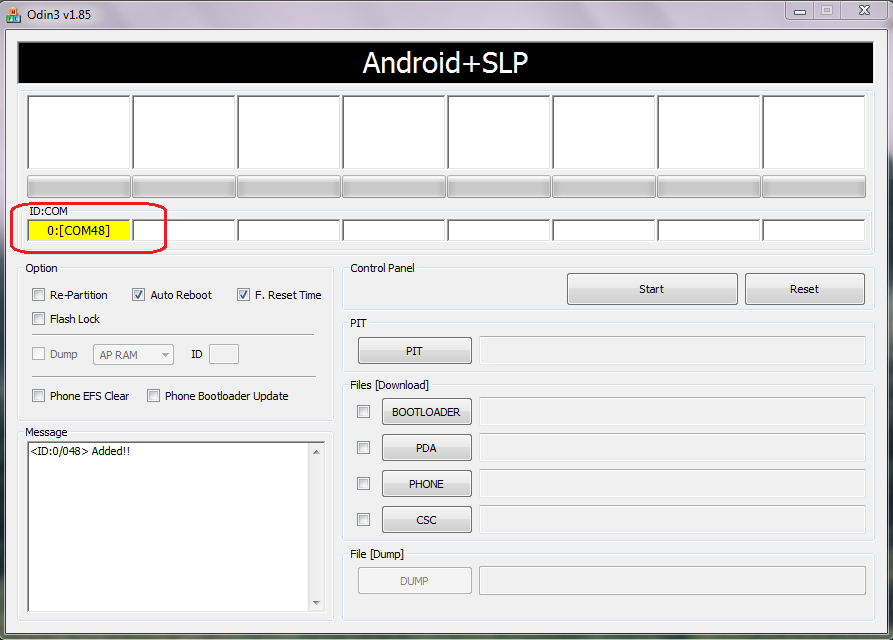
Task: Enable Phone Bootloader Update option
Action: (153, 396)
